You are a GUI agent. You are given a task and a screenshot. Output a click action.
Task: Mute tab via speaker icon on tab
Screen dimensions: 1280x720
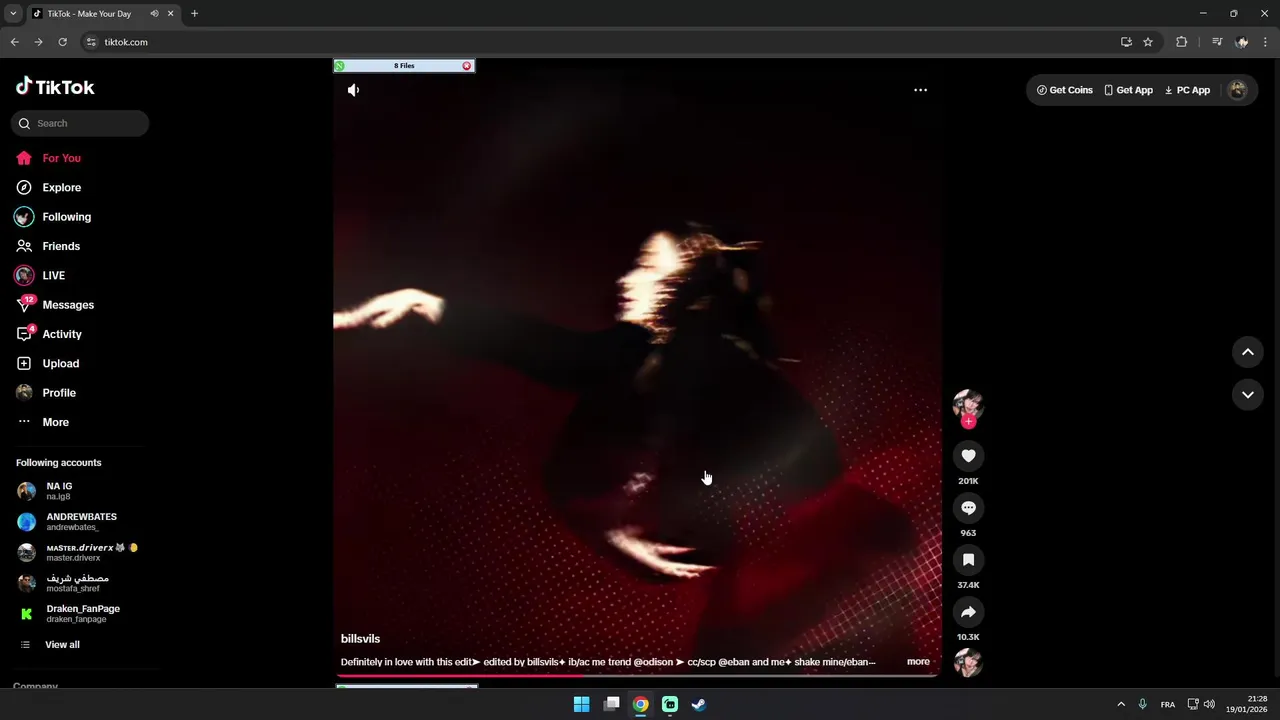(154, 14)
